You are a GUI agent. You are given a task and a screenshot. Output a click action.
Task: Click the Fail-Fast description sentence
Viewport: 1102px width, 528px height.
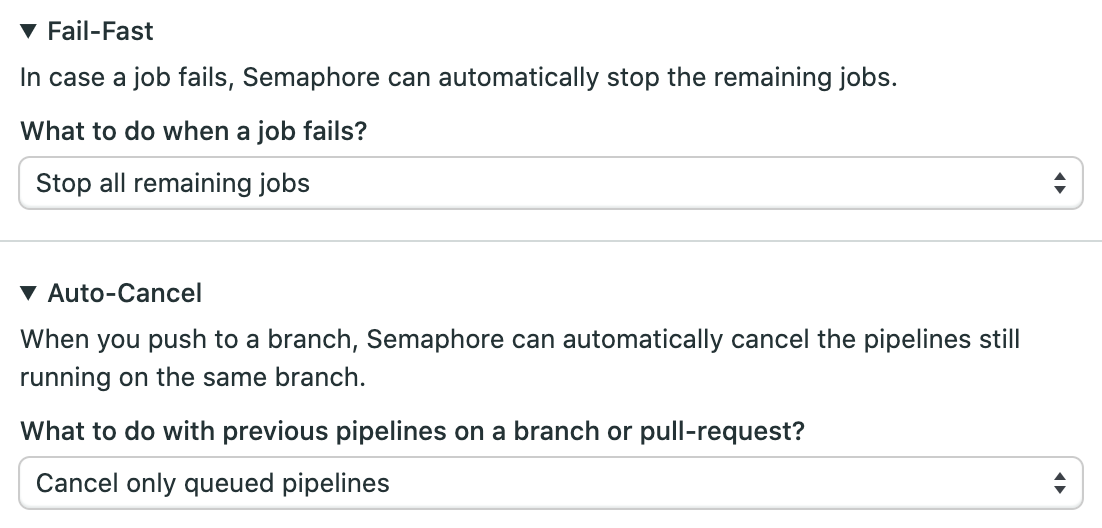click(458, 78)
